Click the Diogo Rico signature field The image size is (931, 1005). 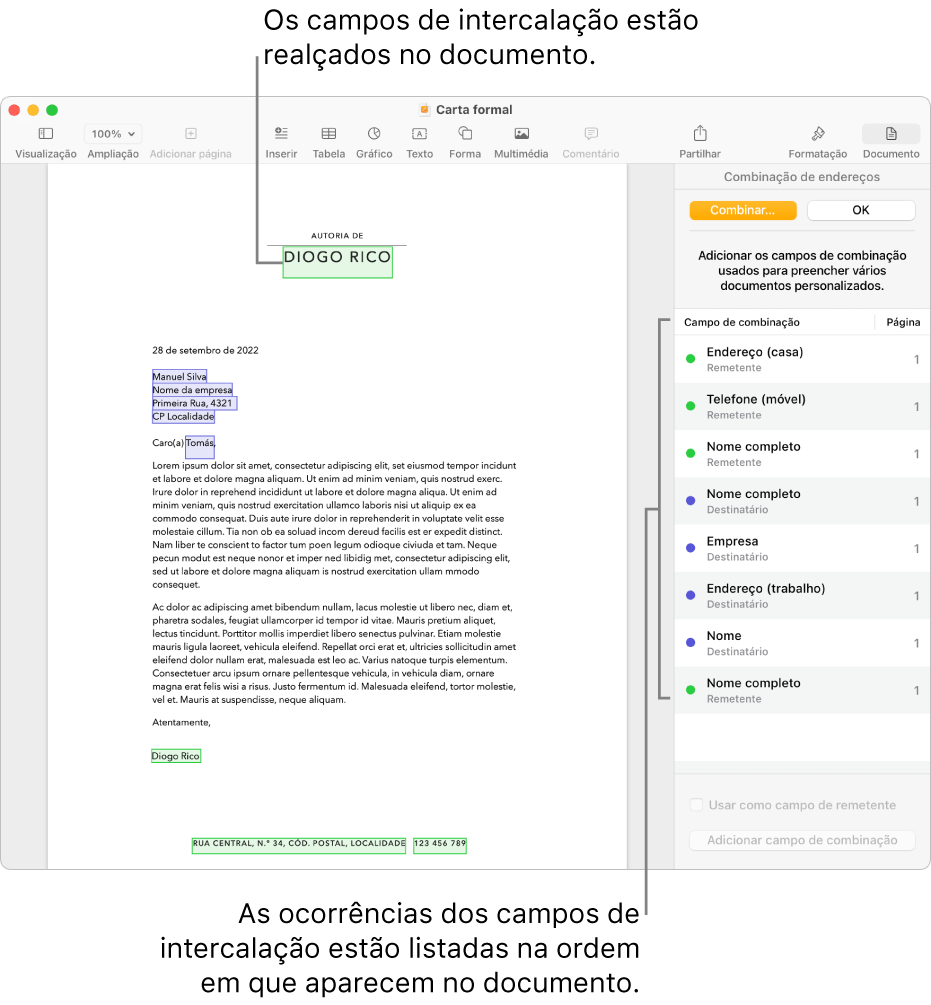pos(176,756)
